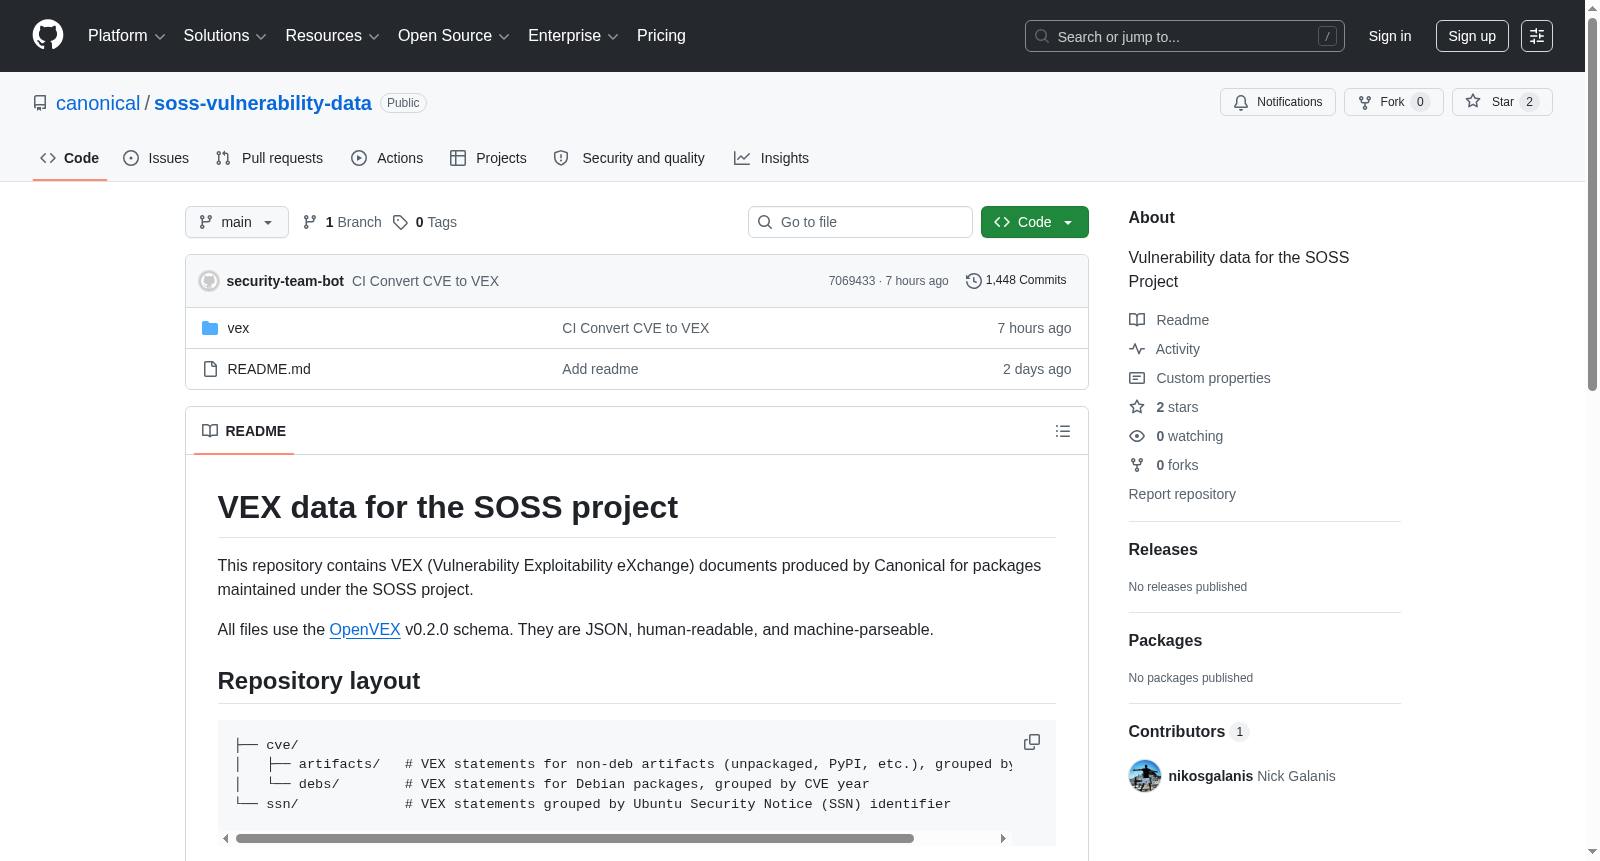Click the play icon of Actions tab
The width and height of the screenshot is (1600, 861).
click(x=359, y=158)
